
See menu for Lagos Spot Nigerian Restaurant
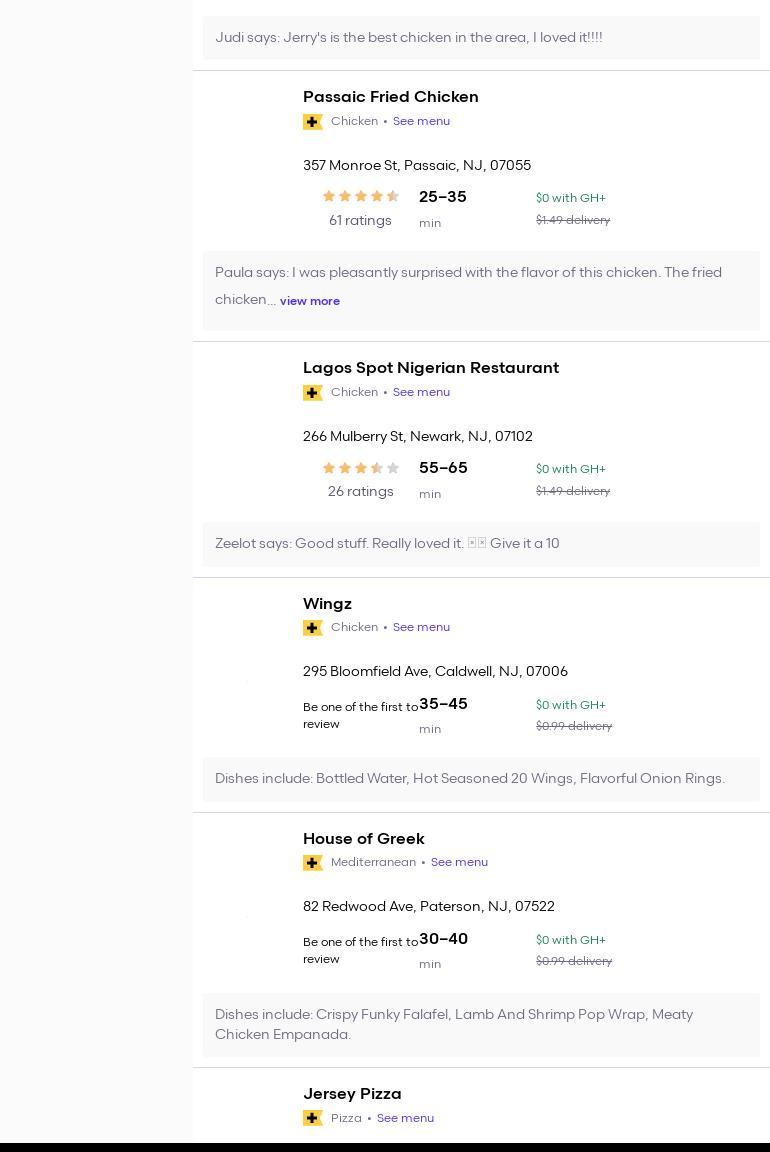421,392
